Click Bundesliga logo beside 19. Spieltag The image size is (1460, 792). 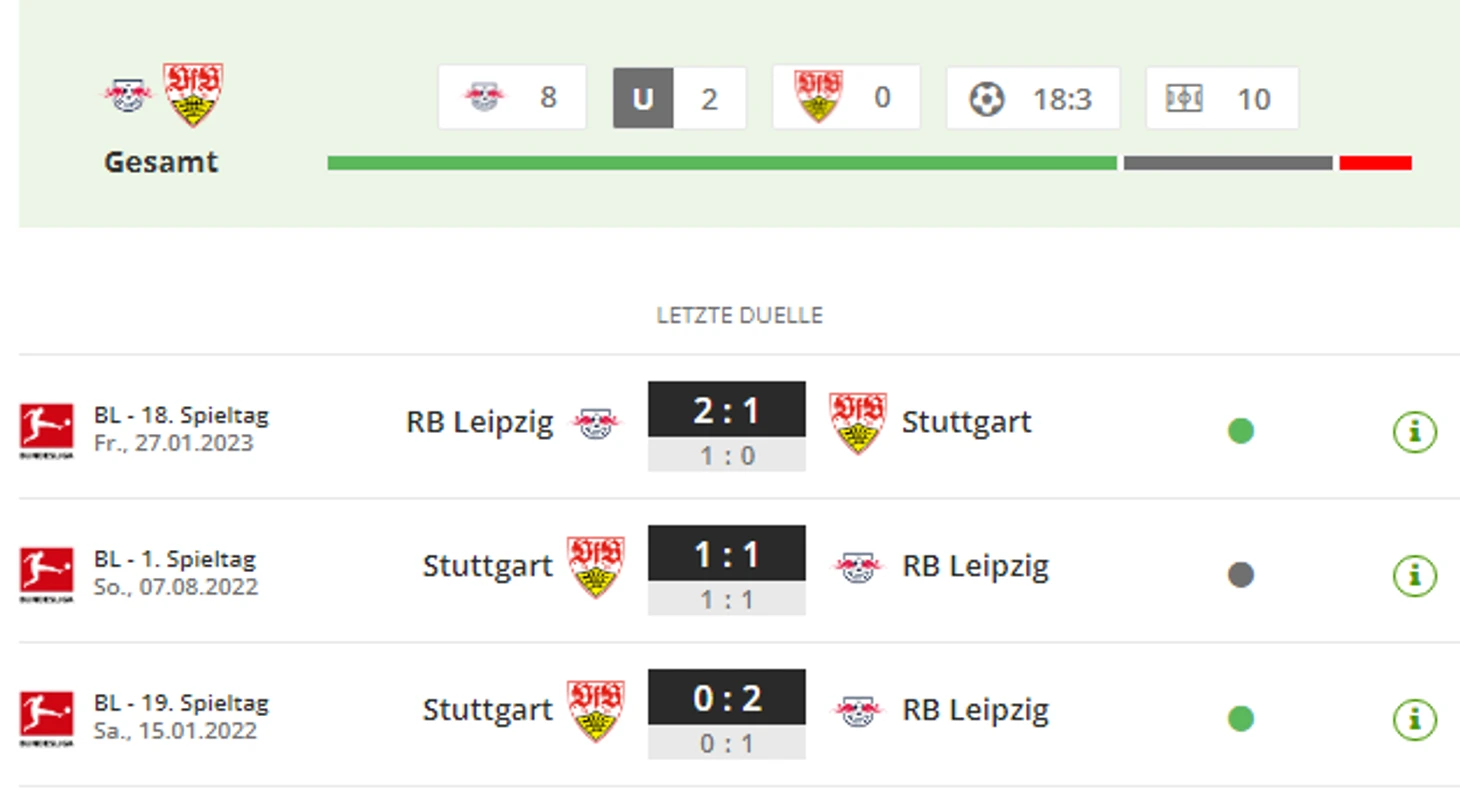[46, 719]
